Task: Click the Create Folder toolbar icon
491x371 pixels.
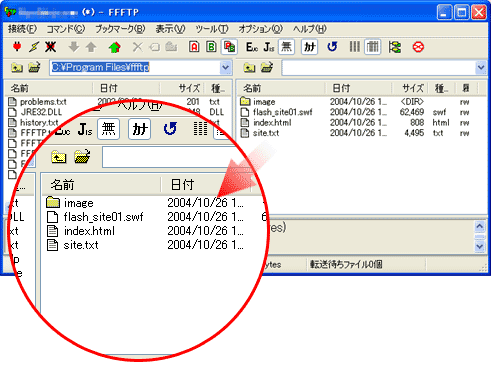Action: click(x=171, y=47)
